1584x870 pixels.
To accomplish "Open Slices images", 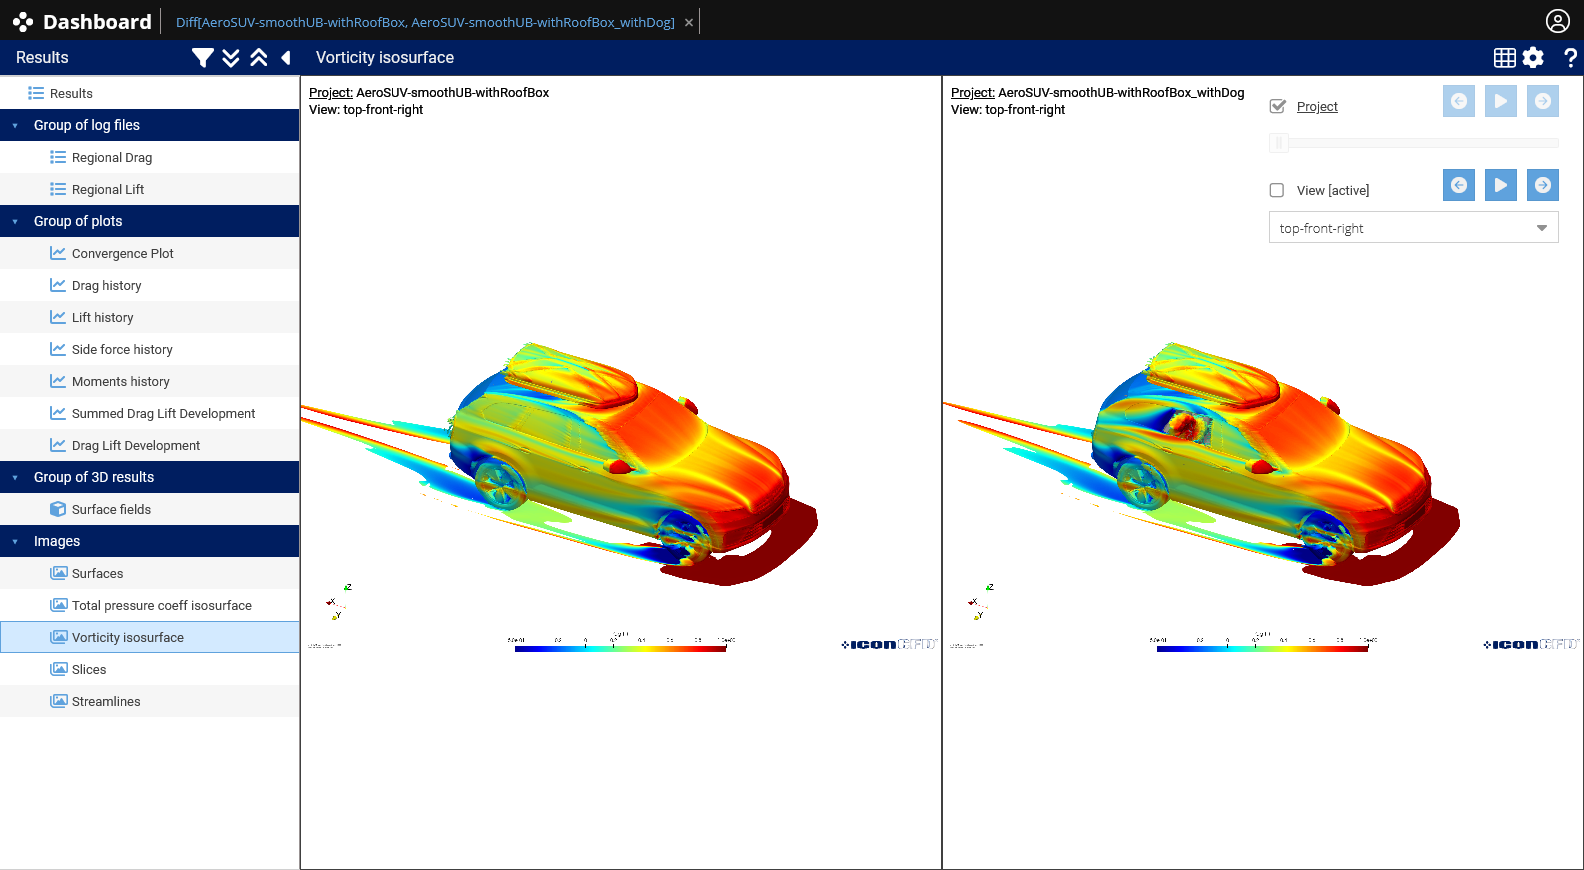I will coord(150,669).
